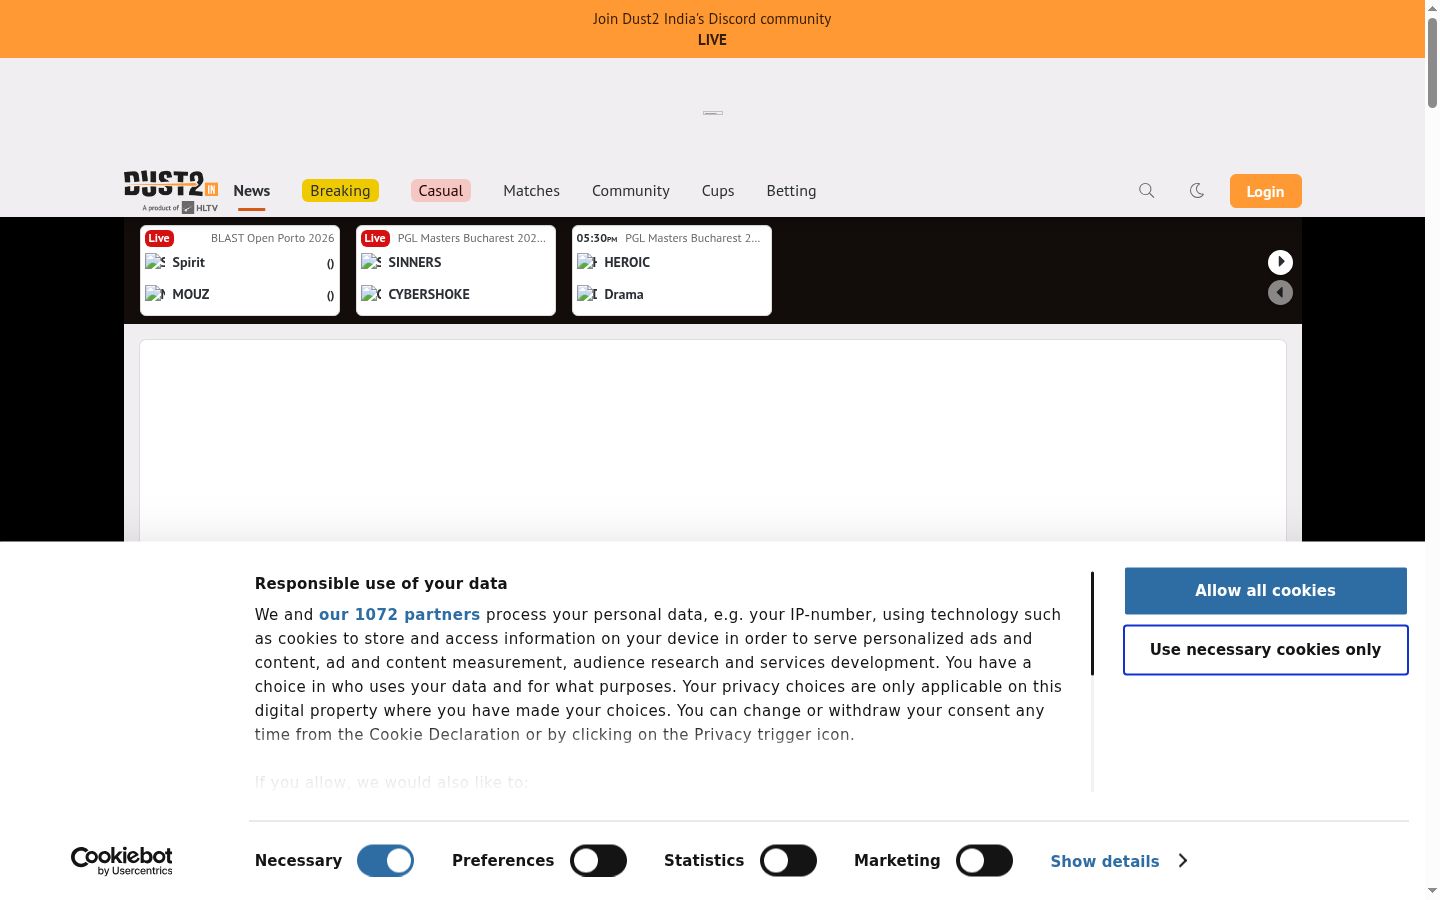Open the News tab
This screenshot has width=1440, height=900.
[252, 191]
